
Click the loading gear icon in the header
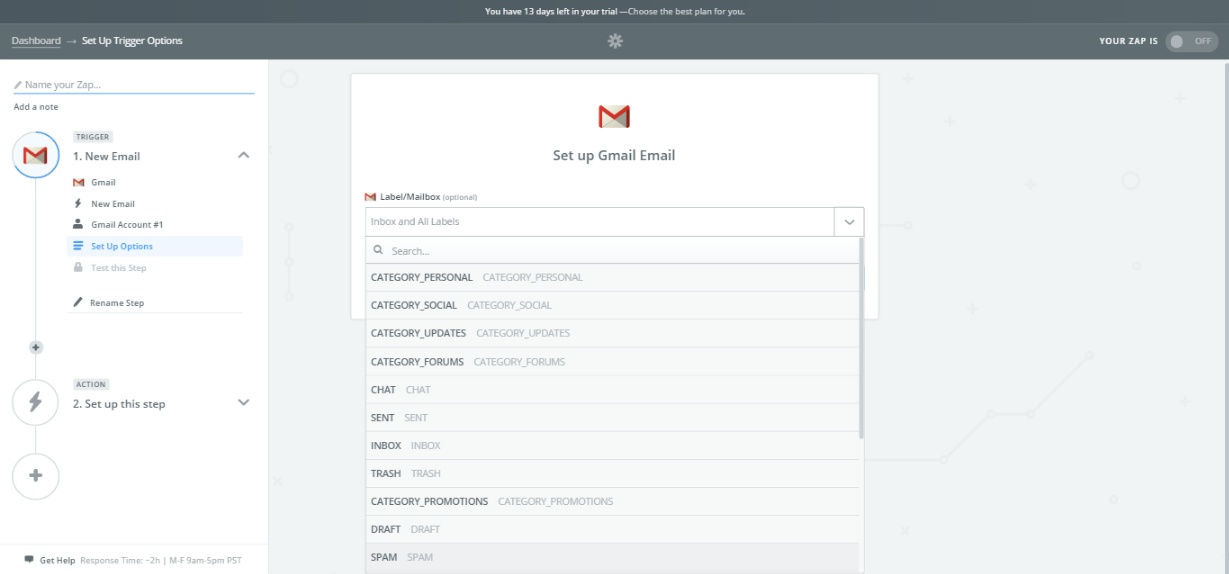pyautogui.click(x=615, y=41)
